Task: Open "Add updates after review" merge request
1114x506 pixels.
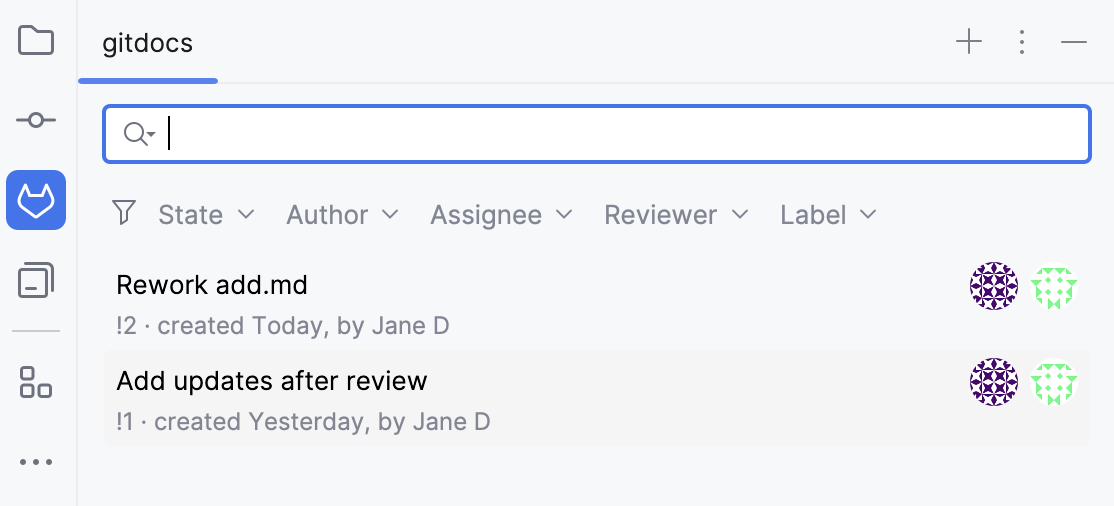Action: point(272,381)
